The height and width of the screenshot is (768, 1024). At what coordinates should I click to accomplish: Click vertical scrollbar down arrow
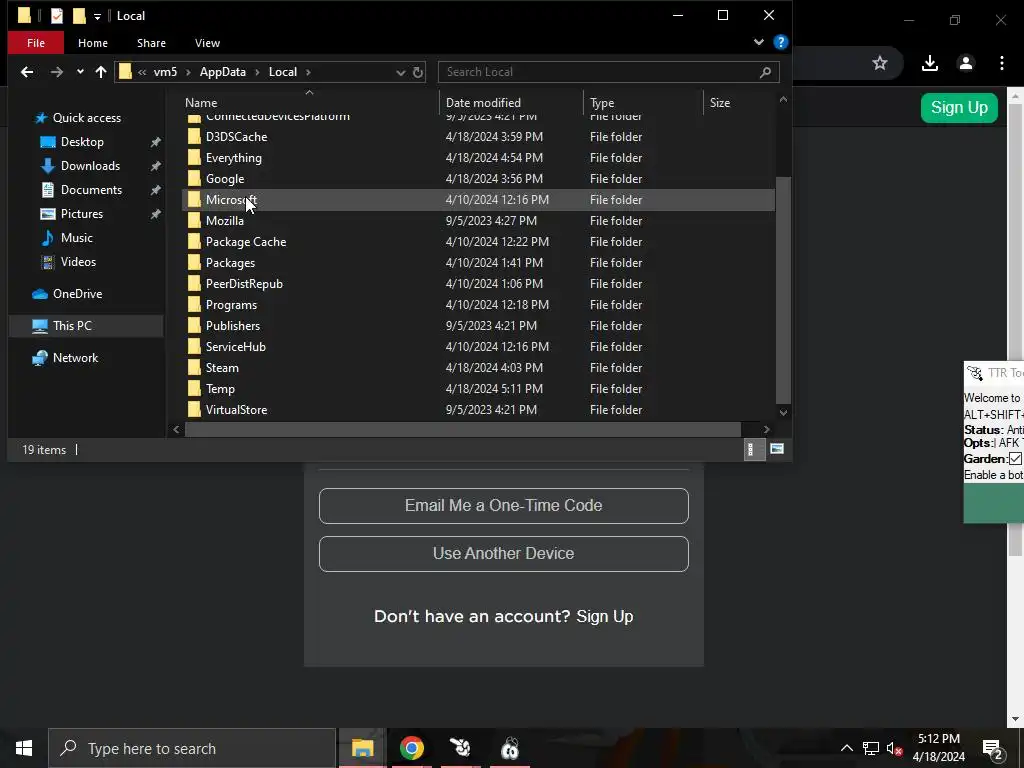click(783, 413)
